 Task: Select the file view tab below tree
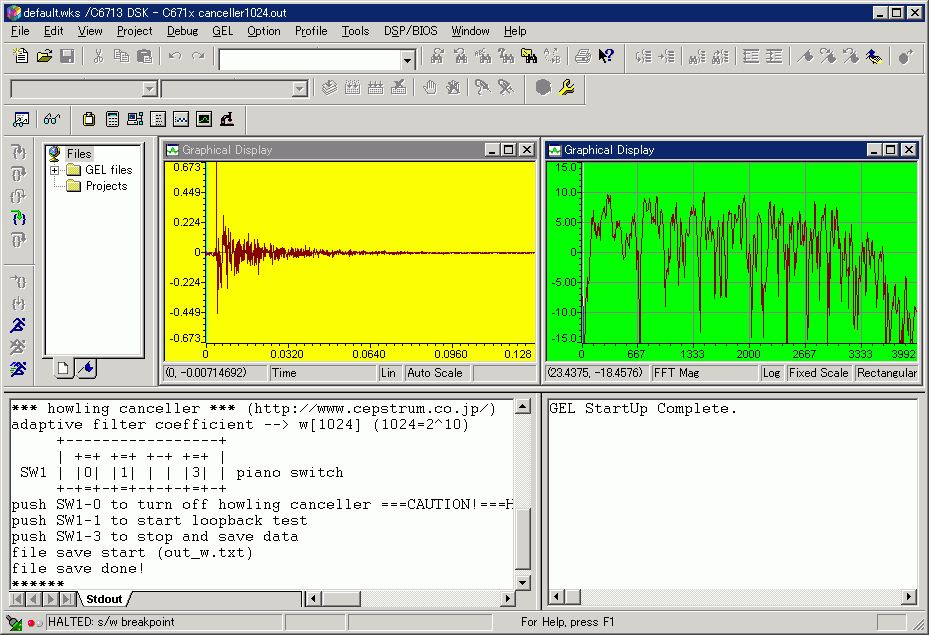coord(63,368)
